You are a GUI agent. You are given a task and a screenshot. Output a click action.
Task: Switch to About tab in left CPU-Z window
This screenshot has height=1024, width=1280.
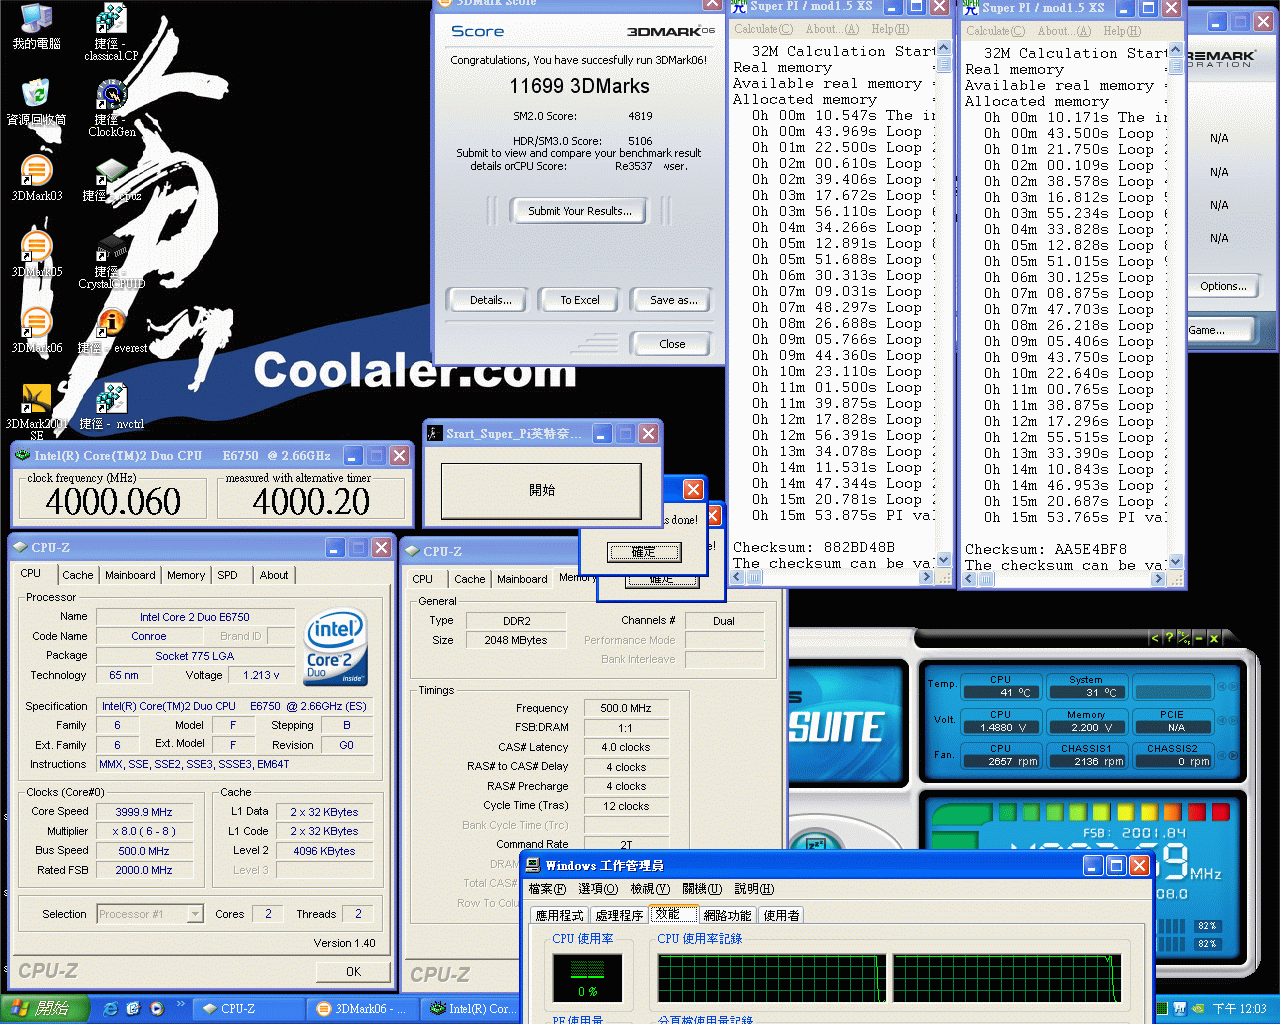[274, 575]
